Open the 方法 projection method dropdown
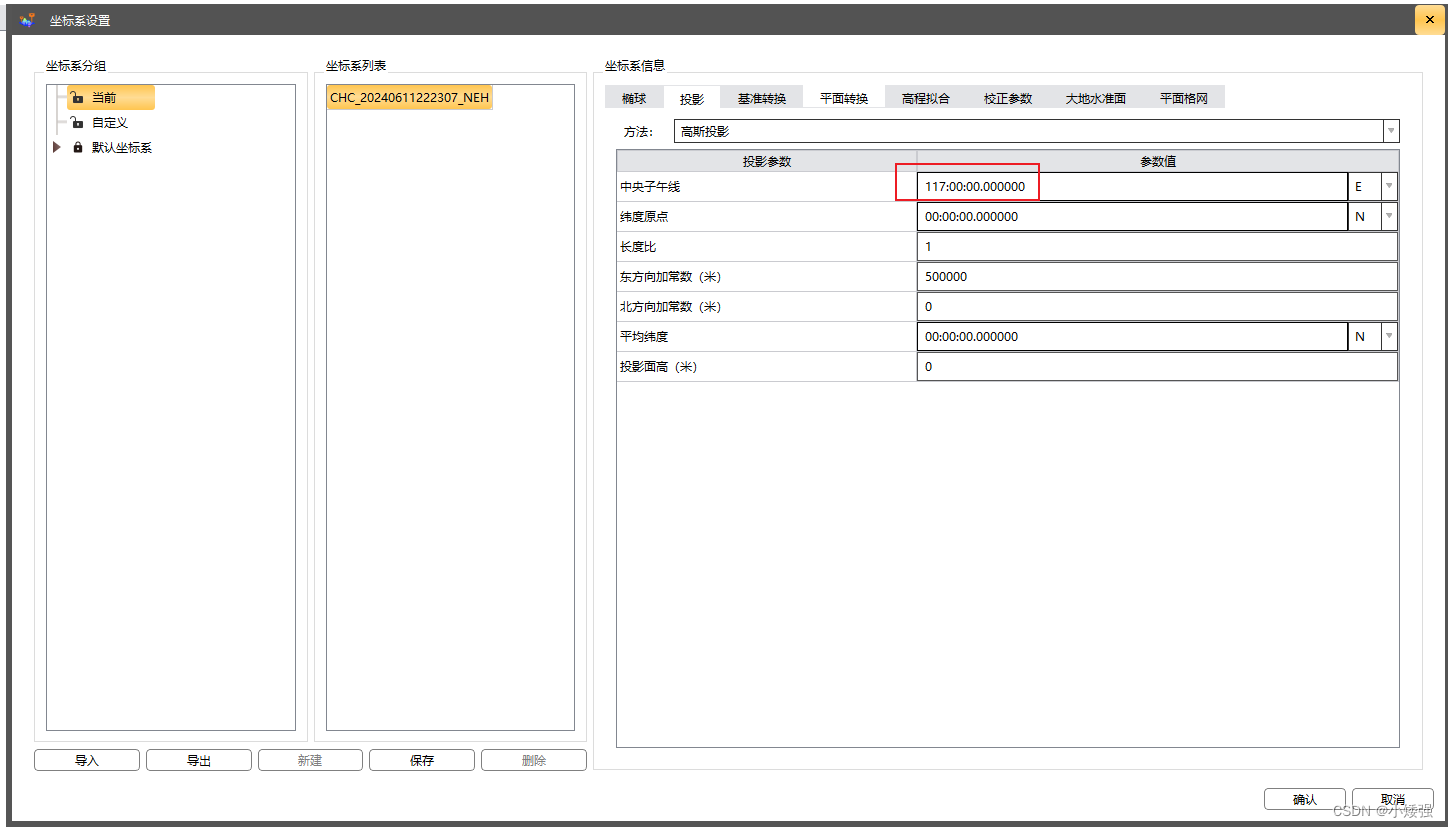The height and width of the screenshot is (827, 1448). [1390, 130]
